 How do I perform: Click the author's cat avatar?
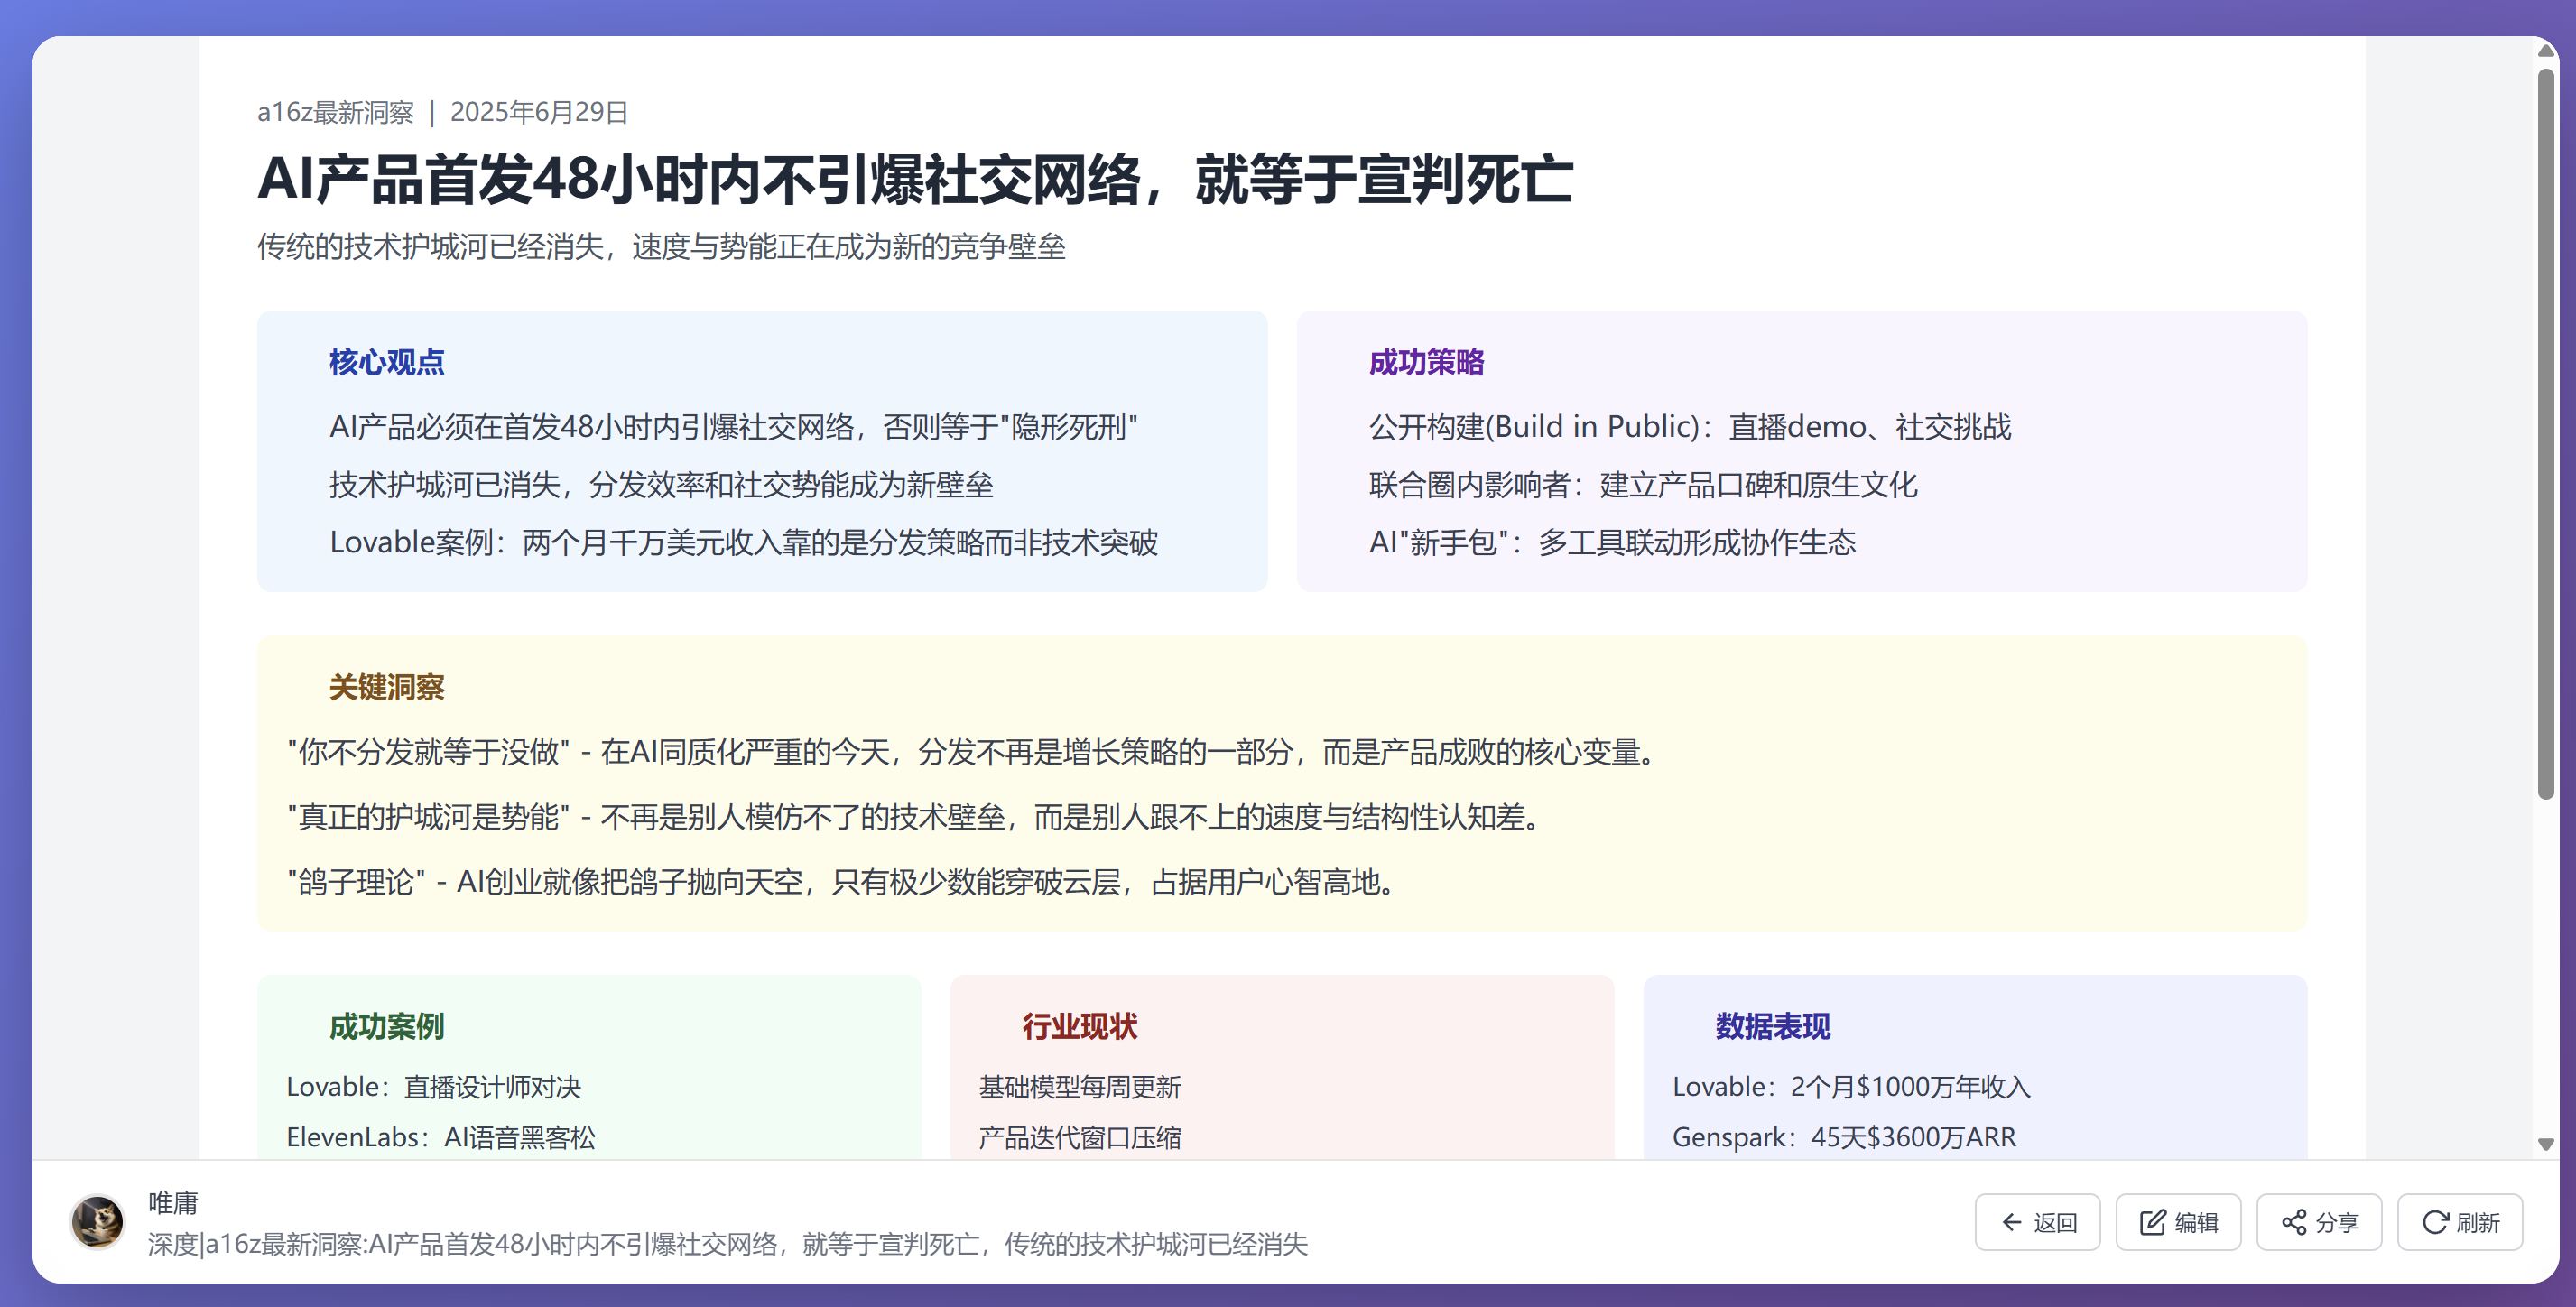tap(97, 1222)
